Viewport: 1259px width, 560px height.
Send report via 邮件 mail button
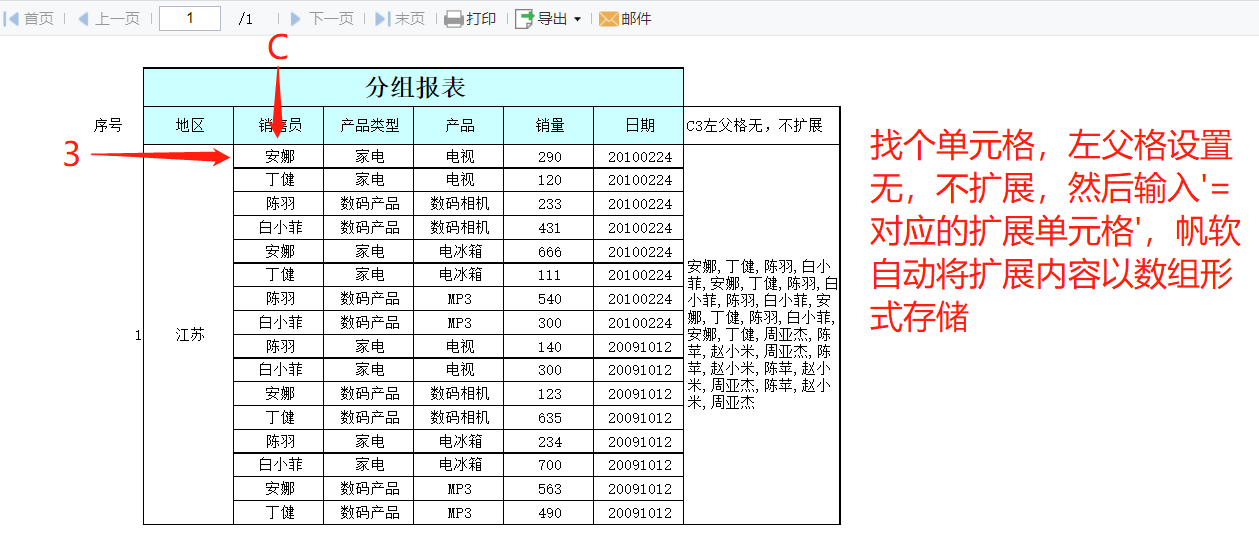tap(625, 19)
